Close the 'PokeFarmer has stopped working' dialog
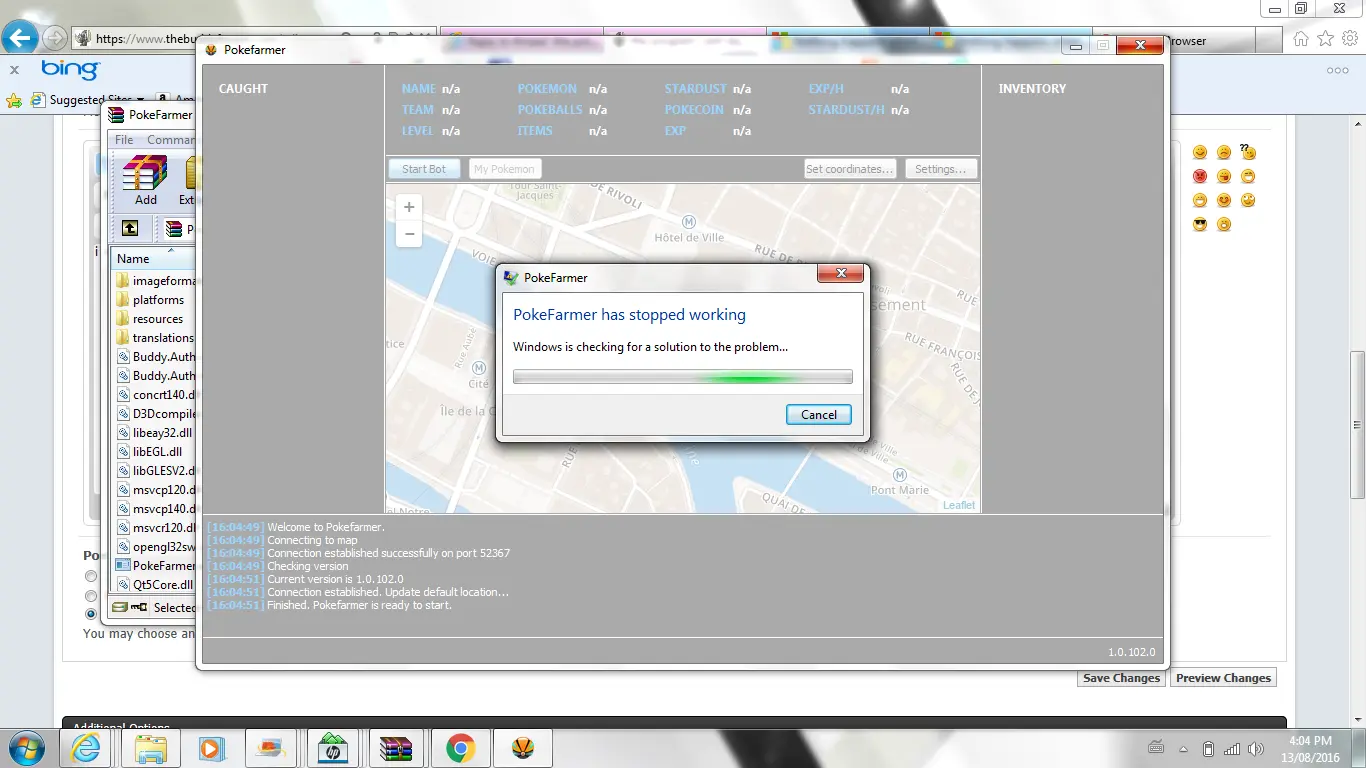Viewport: 1366px width, 768px height. [840, 273]
